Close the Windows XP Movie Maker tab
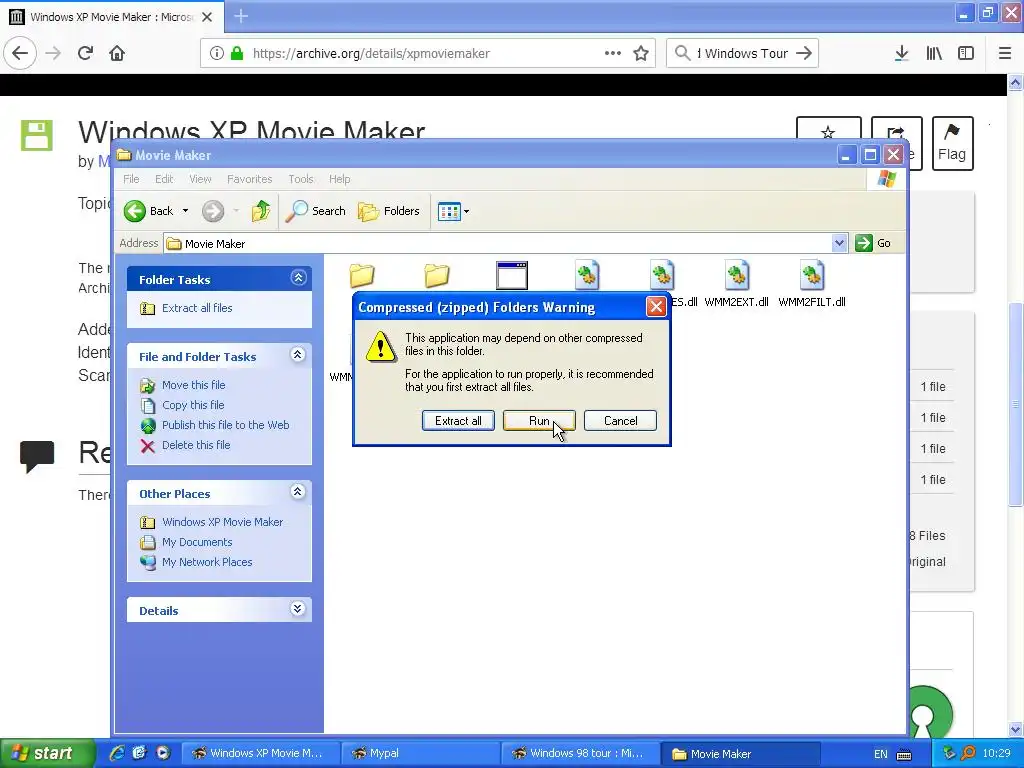Screen dimensions: 1024x768 (207, 16)
